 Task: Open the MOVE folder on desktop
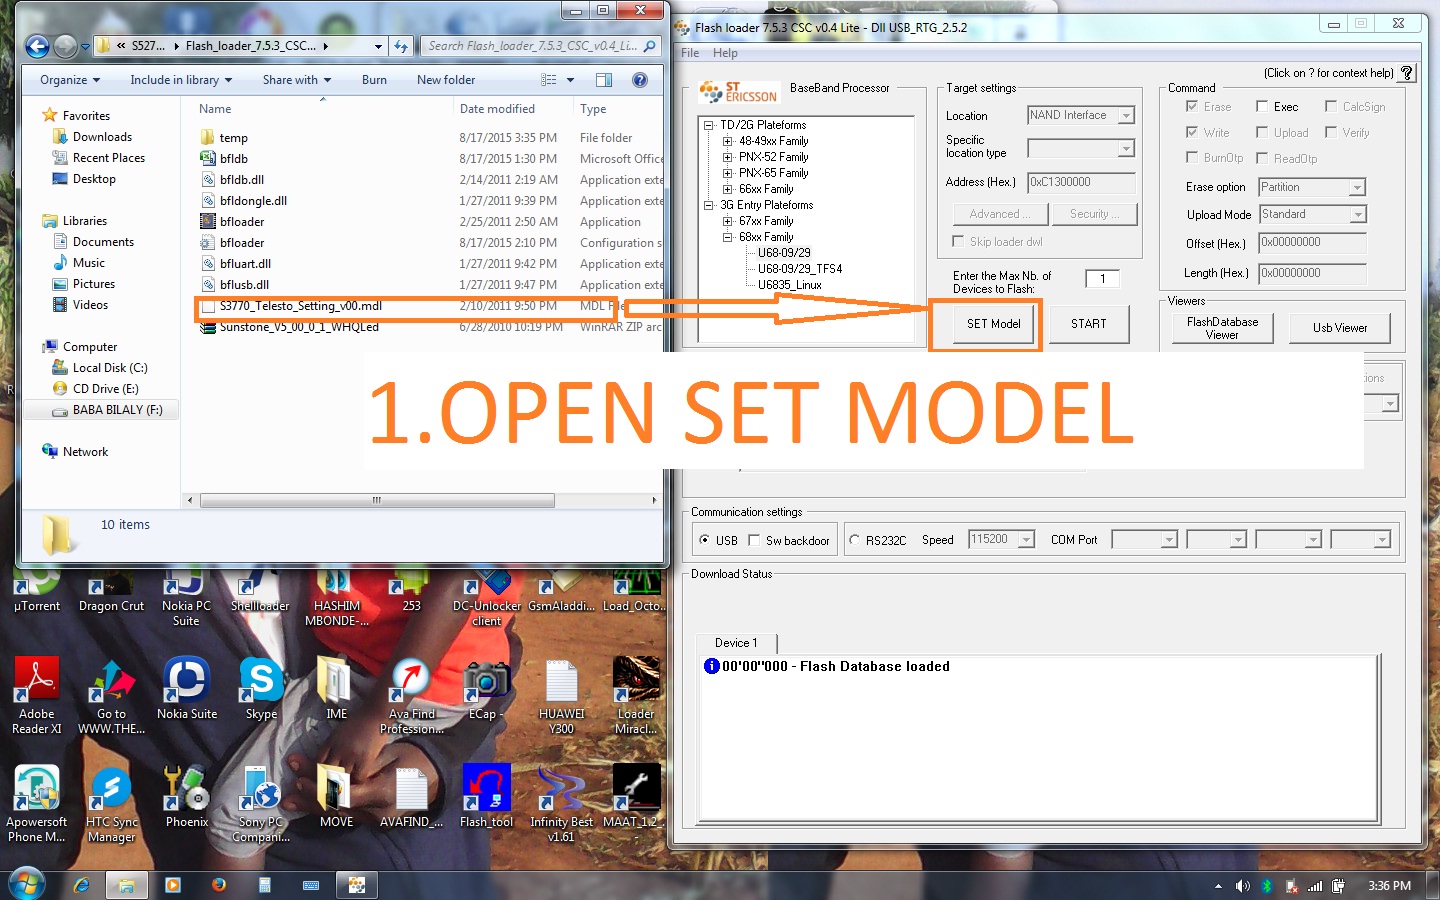coord(336,796)
